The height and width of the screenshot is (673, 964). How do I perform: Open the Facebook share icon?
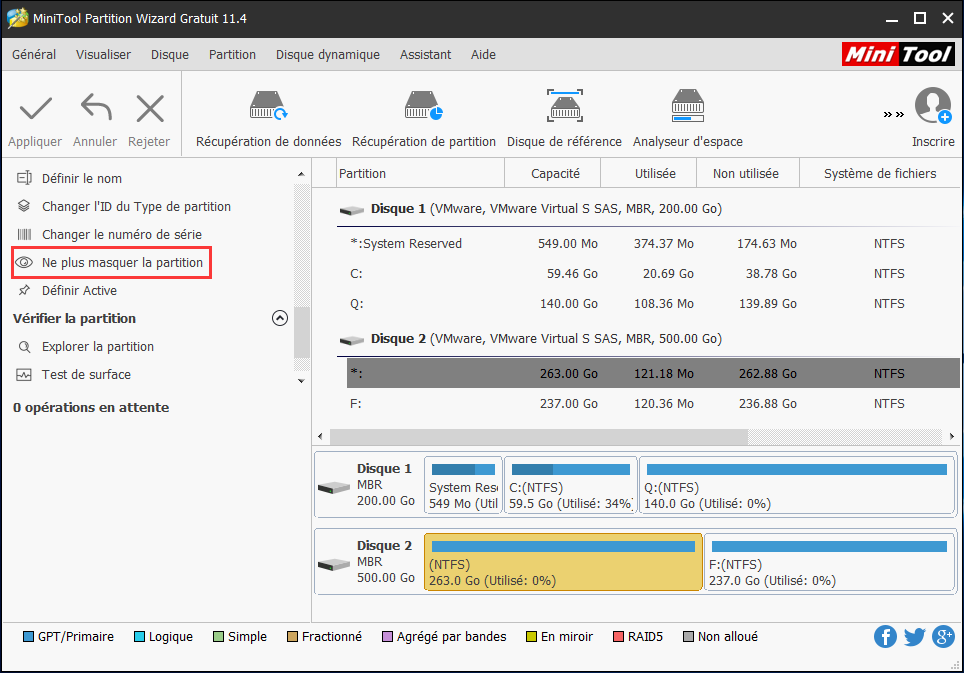pos(885,637)
